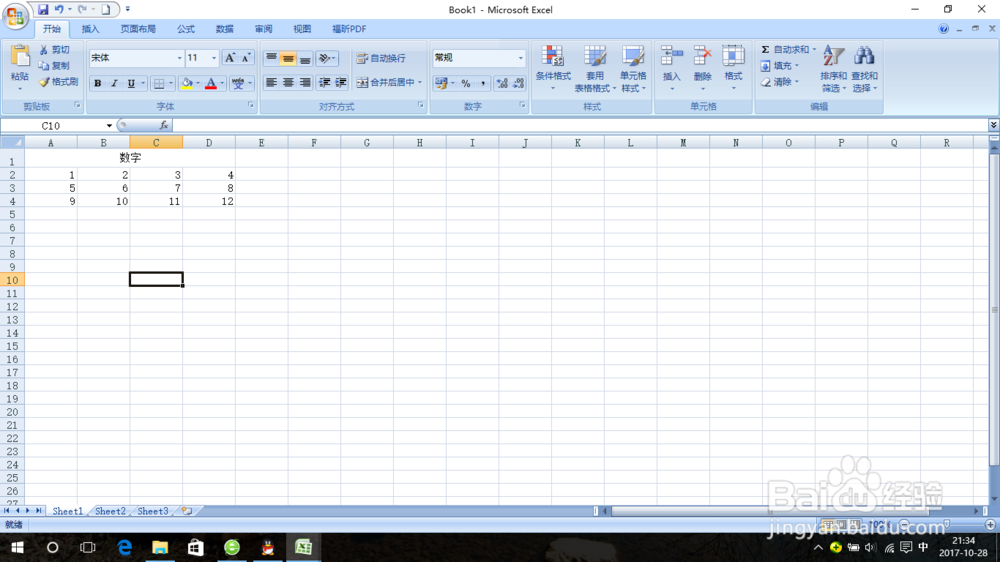Toggle wrap text 自动换行
The image size is (1000, 562).
pos(381,58)
